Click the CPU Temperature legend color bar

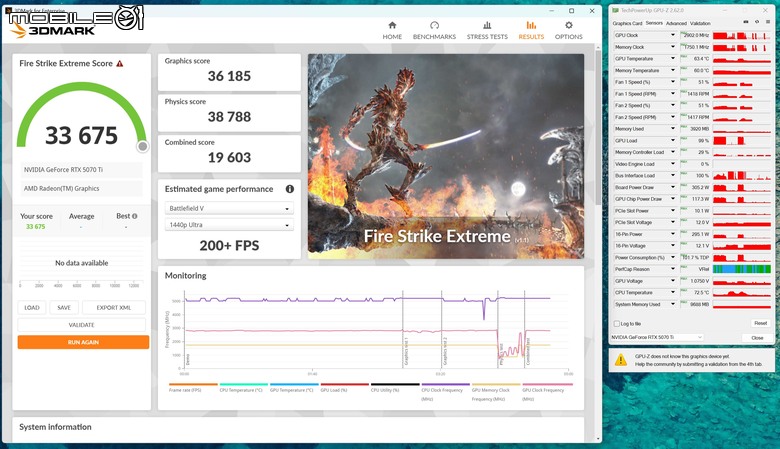tap(244, 384)
